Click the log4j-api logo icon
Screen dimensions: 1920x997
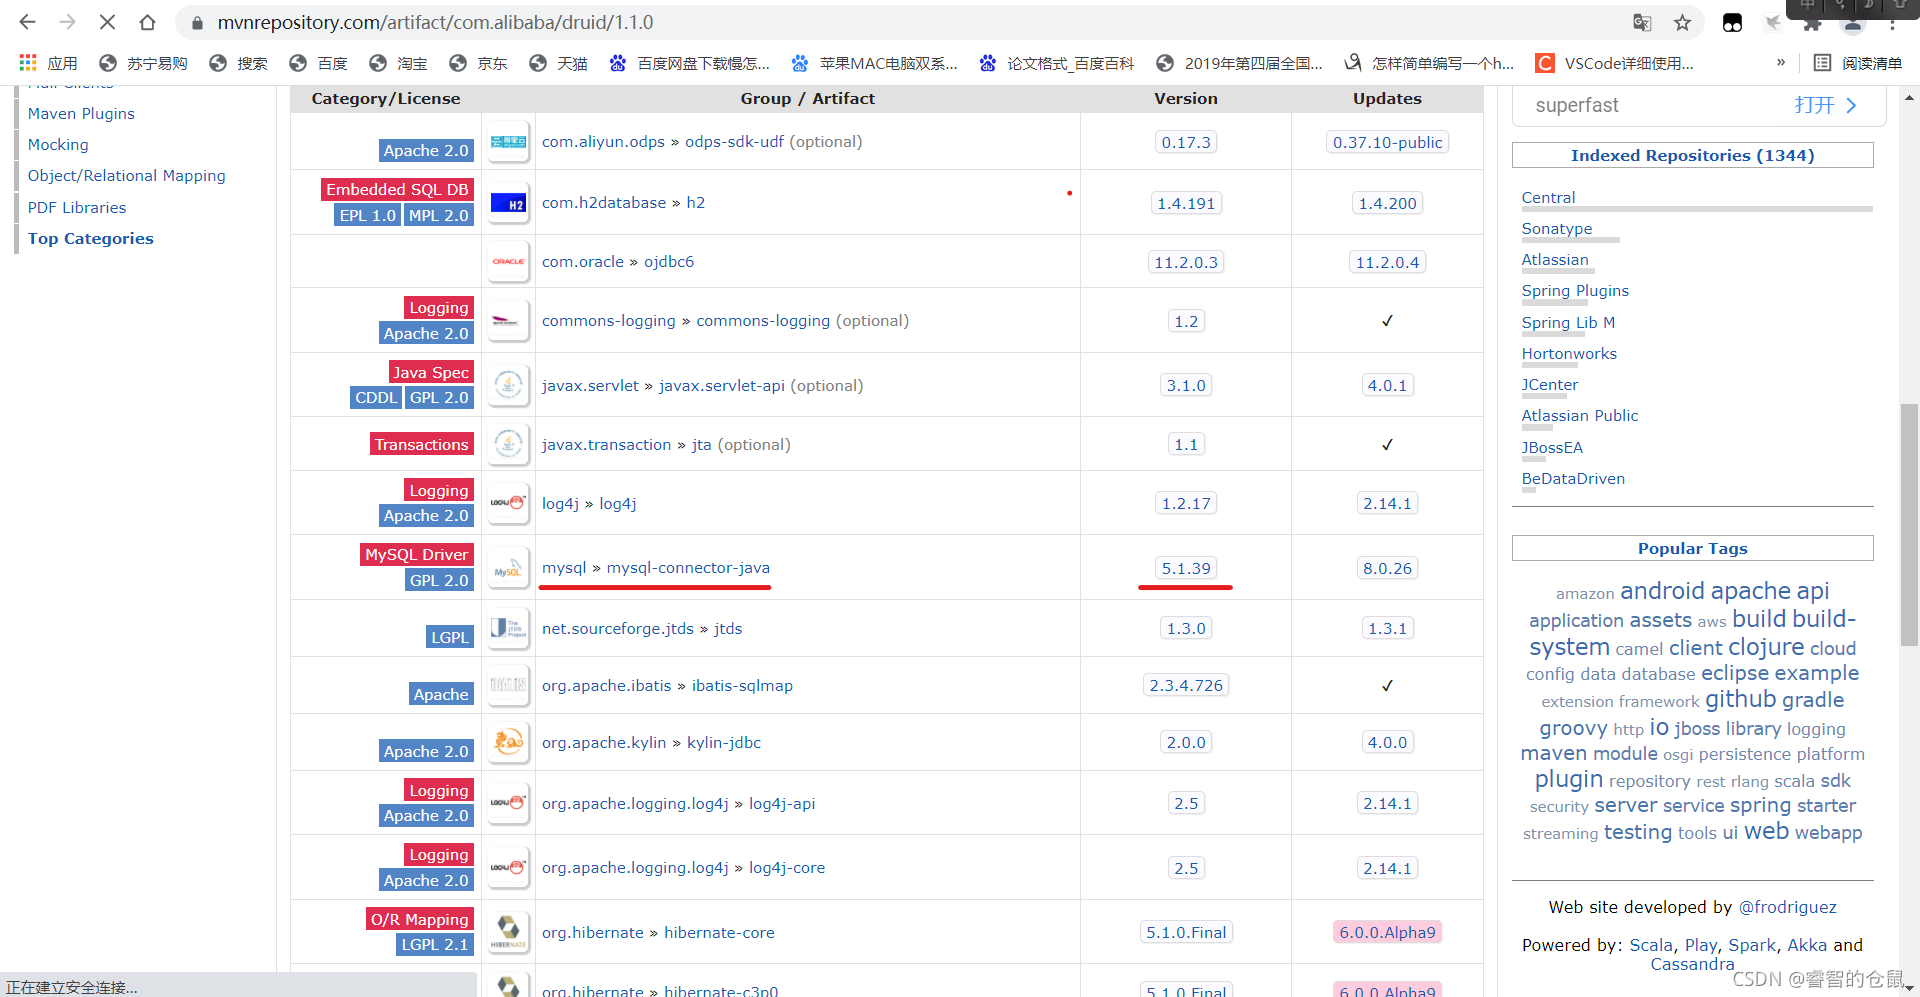[509, 803]
